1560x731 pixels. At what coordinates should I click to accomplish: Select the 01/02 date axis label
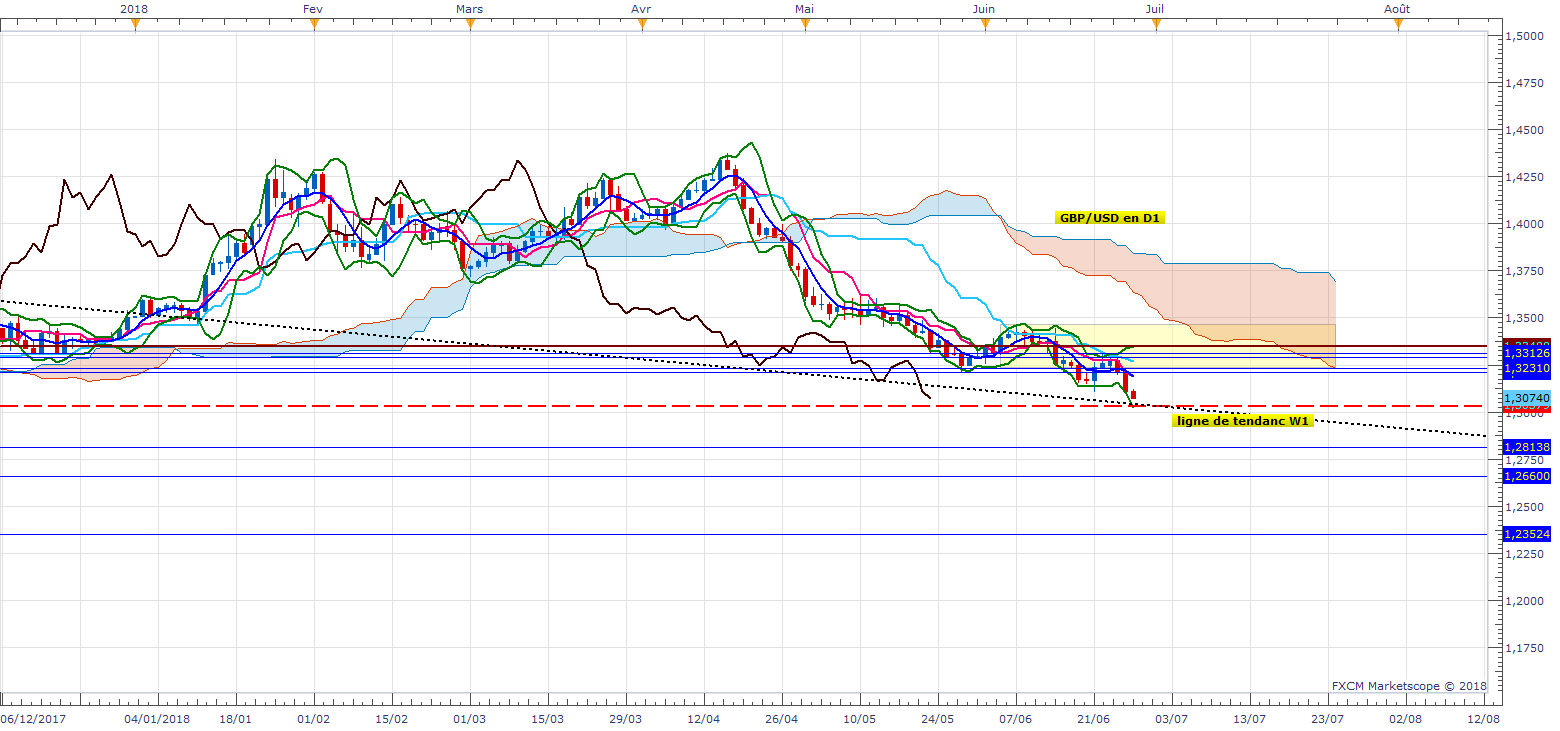click(313, 718)
